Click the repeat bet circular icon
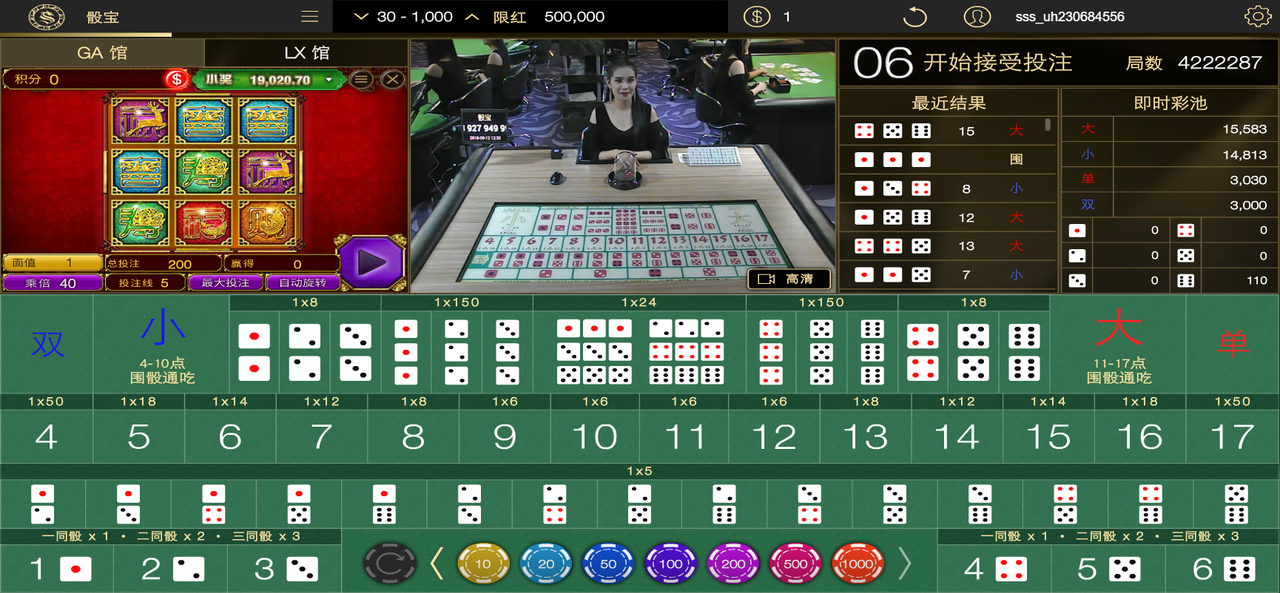This screenshot has height=593, width=1280. 390,563
